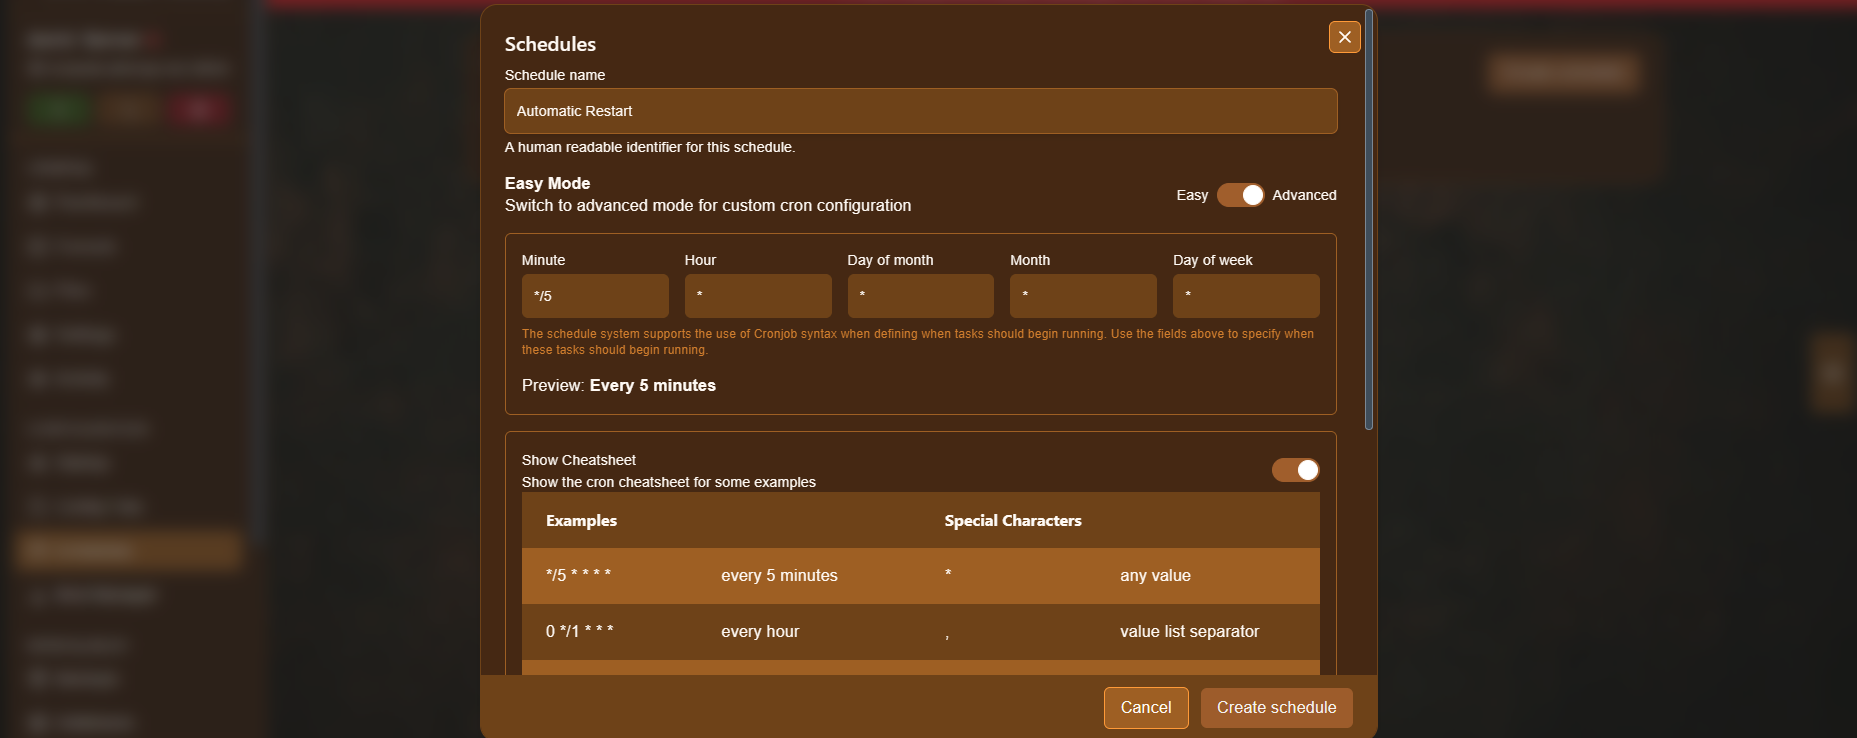Select the Day of week field

[1246, 296]
